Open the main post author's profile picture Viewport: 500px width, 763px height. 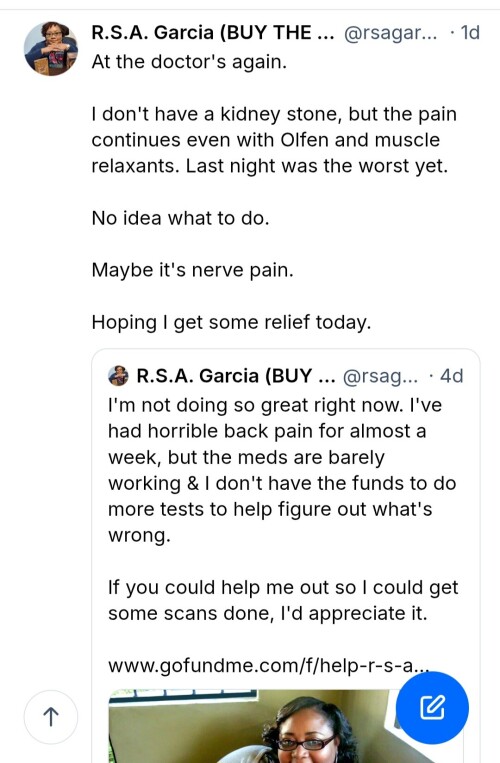51,48
